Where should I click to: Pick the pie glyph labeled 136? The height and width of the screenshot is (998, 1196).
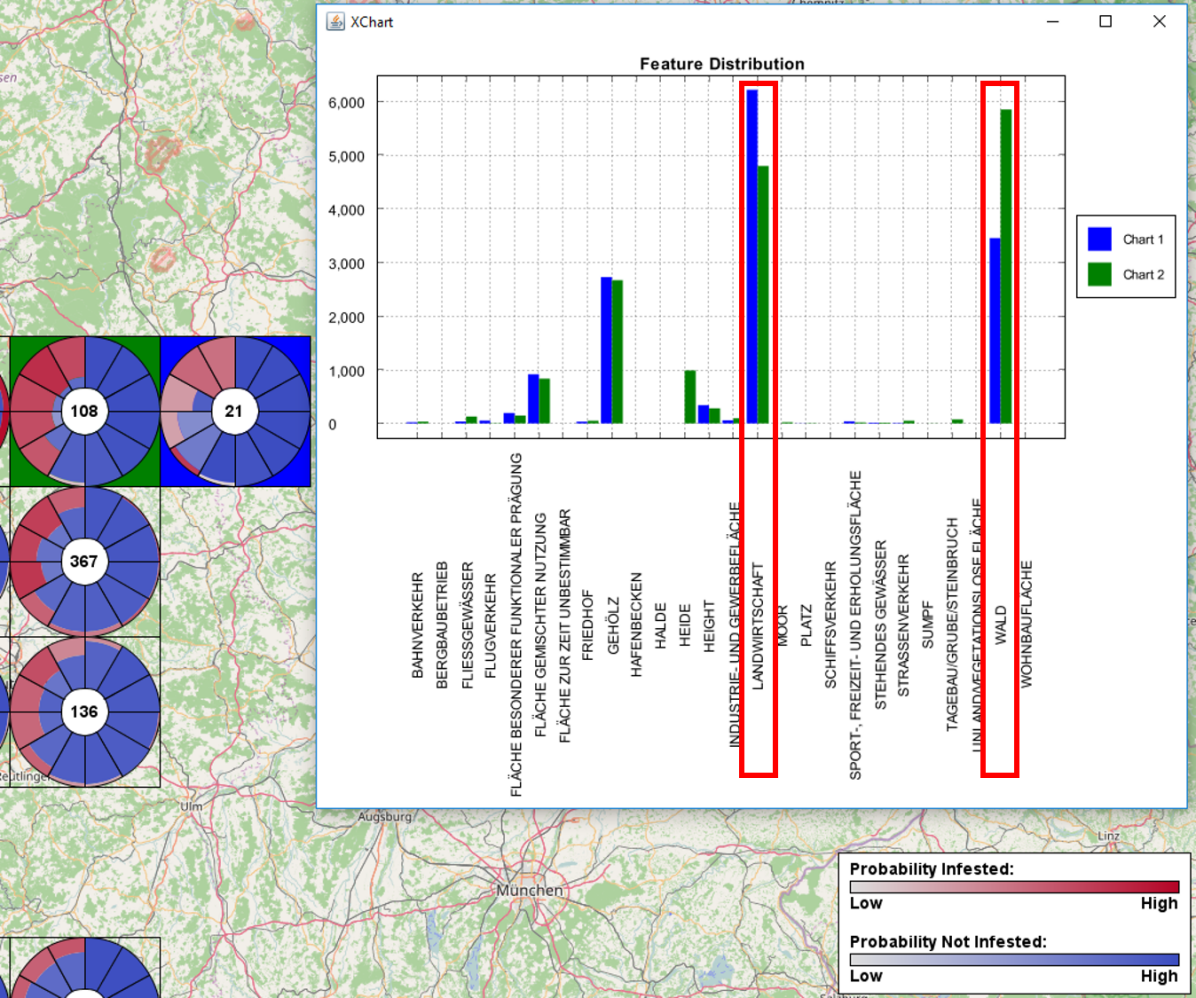[85, 711]
